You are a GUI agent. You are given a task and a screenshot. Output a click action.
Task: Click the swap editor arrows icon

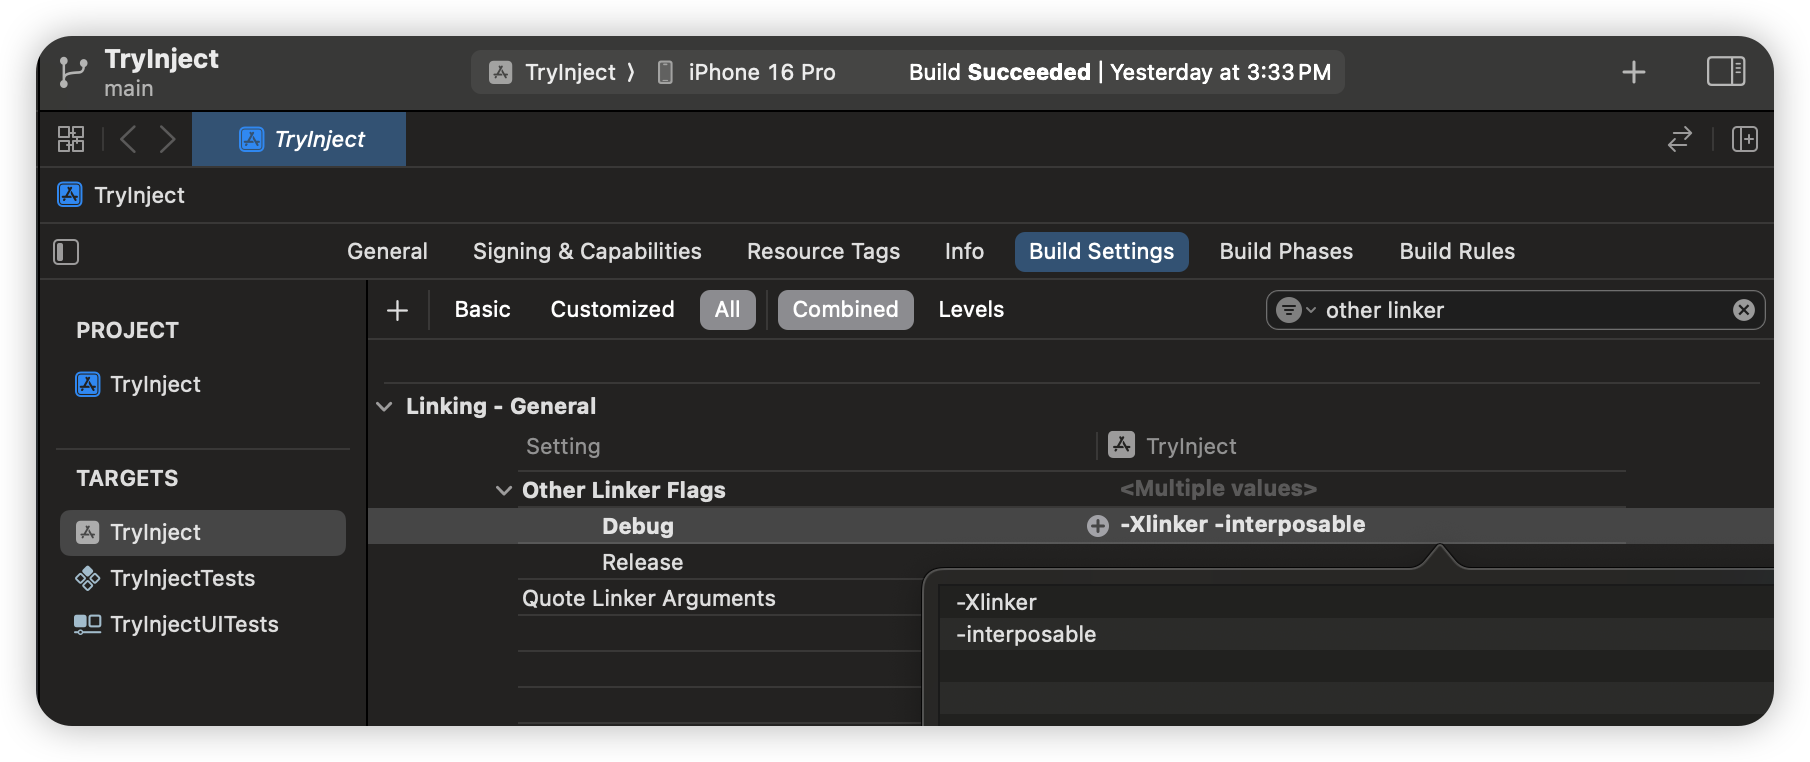(x=1679, y=139)
